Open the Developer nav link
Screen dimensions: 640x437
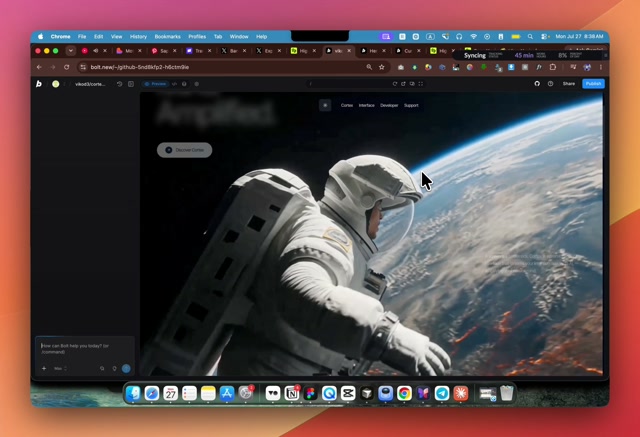[389, 105]
